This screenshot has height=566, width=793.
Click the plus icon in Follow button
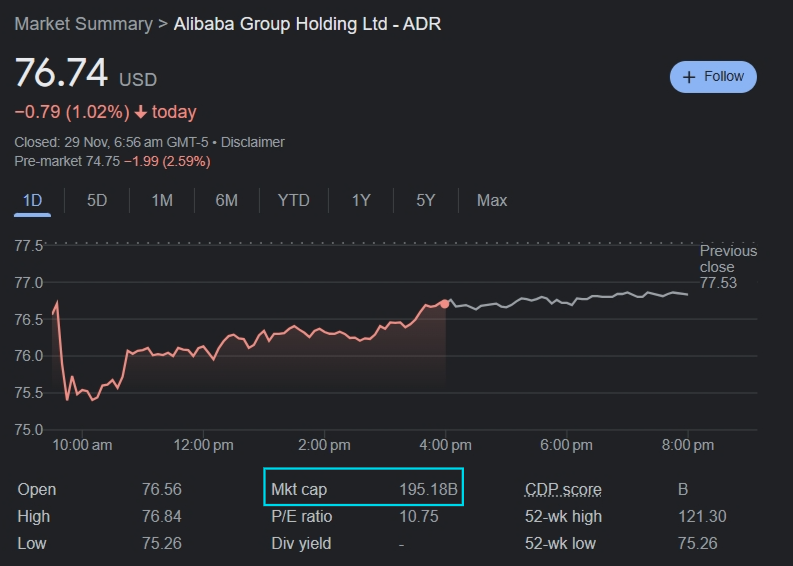coord(689,77)
